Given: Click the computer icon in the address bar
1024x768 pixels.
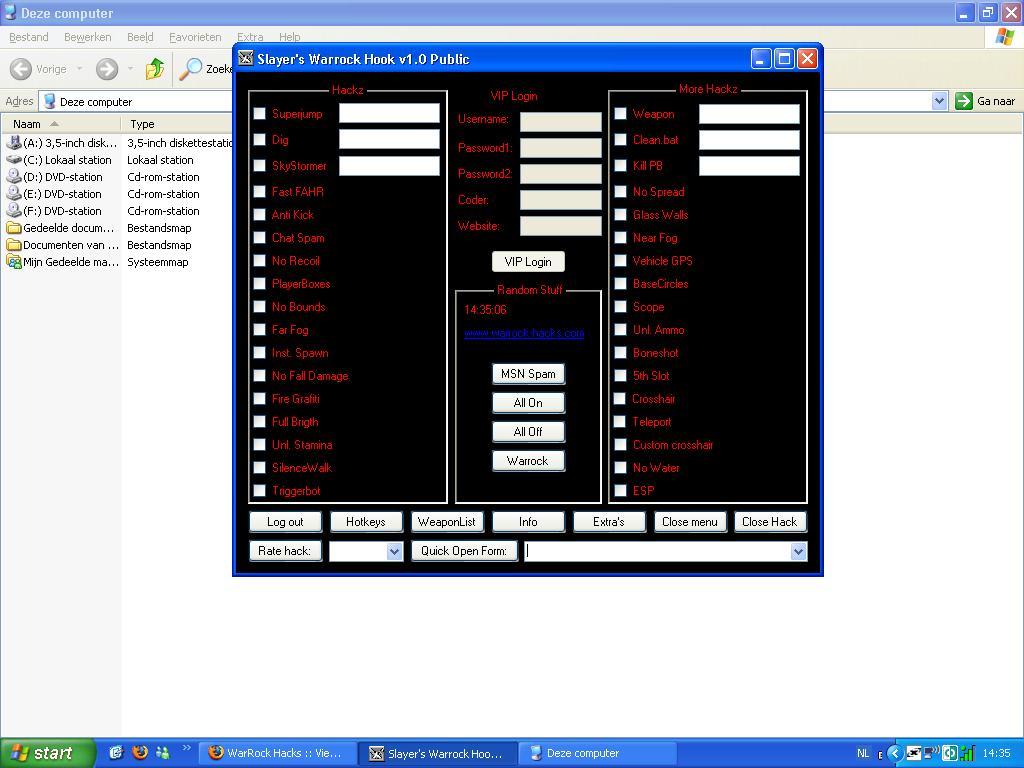Looking at the screenshot, I should pos(49,101).
